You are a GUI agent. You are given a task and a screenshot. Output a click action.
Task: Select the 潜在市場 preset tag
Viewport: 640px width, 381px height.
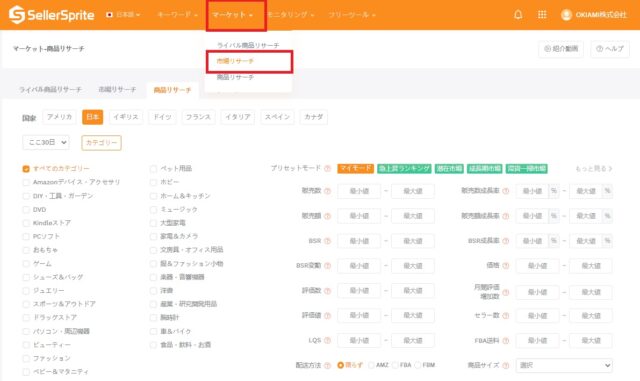[449, 169]
